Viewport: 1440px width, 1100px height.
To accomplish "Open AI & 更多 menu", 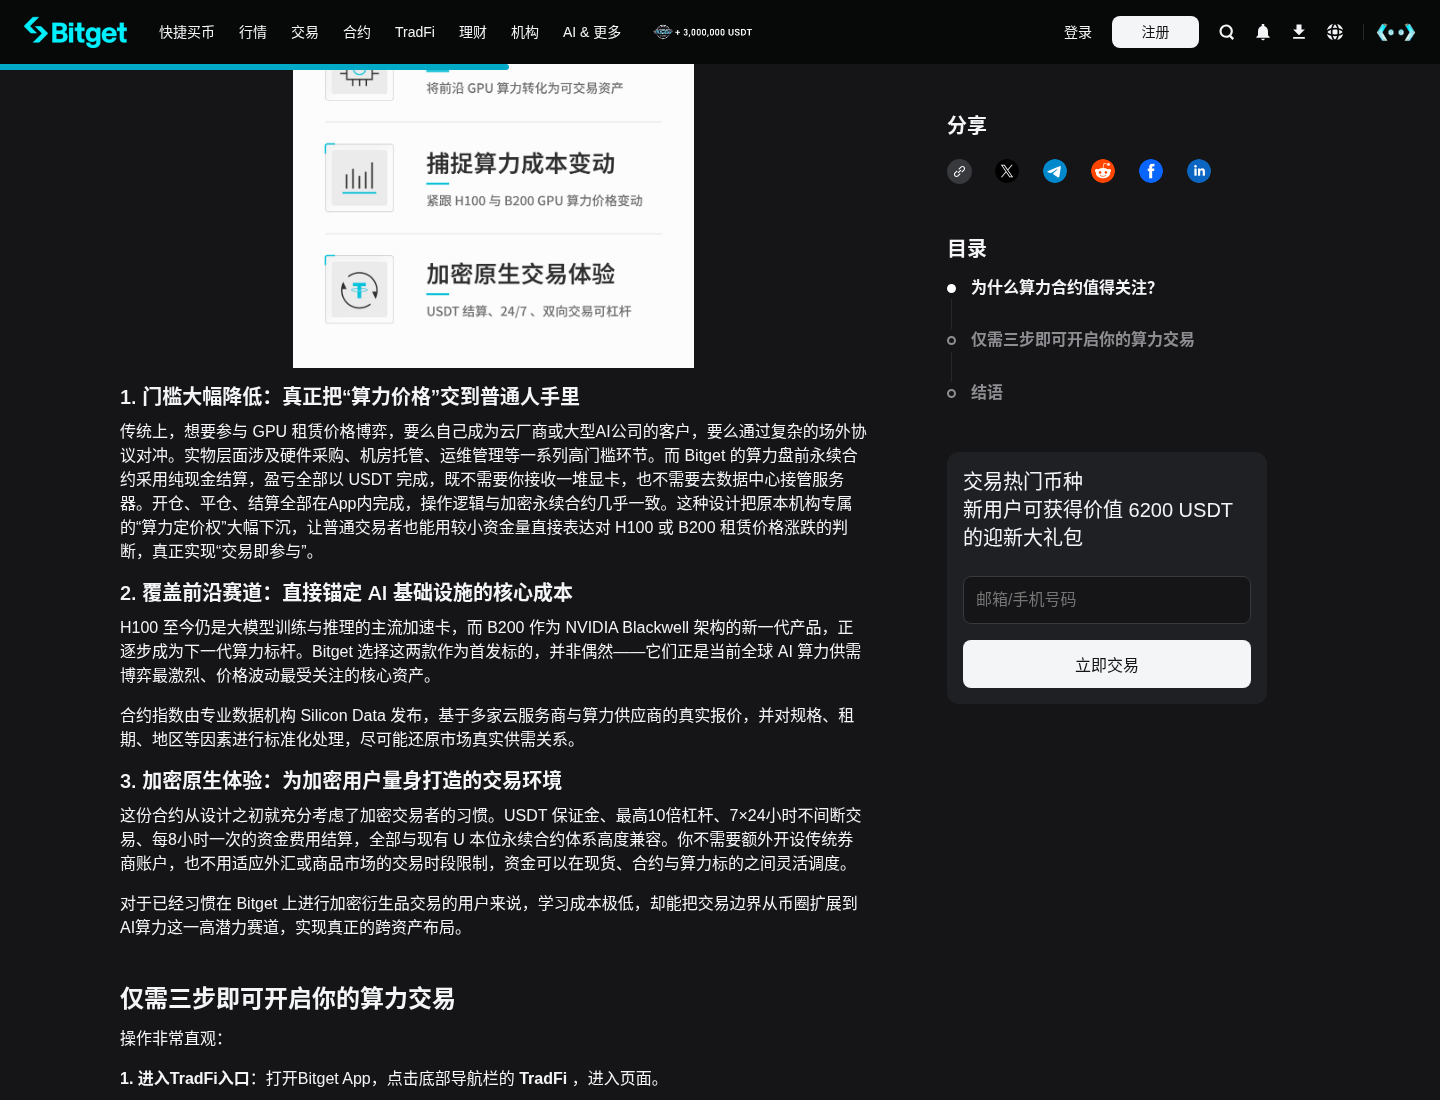I will pyautogui.click(x=592, y=32).
